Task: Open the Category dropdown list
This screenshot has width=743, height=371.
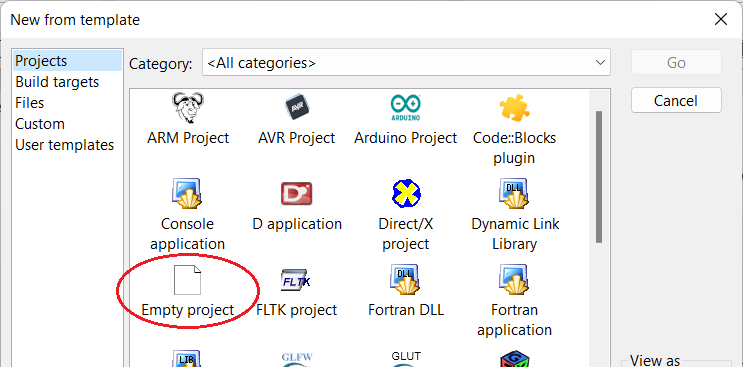Action: (x=406, y=62)
